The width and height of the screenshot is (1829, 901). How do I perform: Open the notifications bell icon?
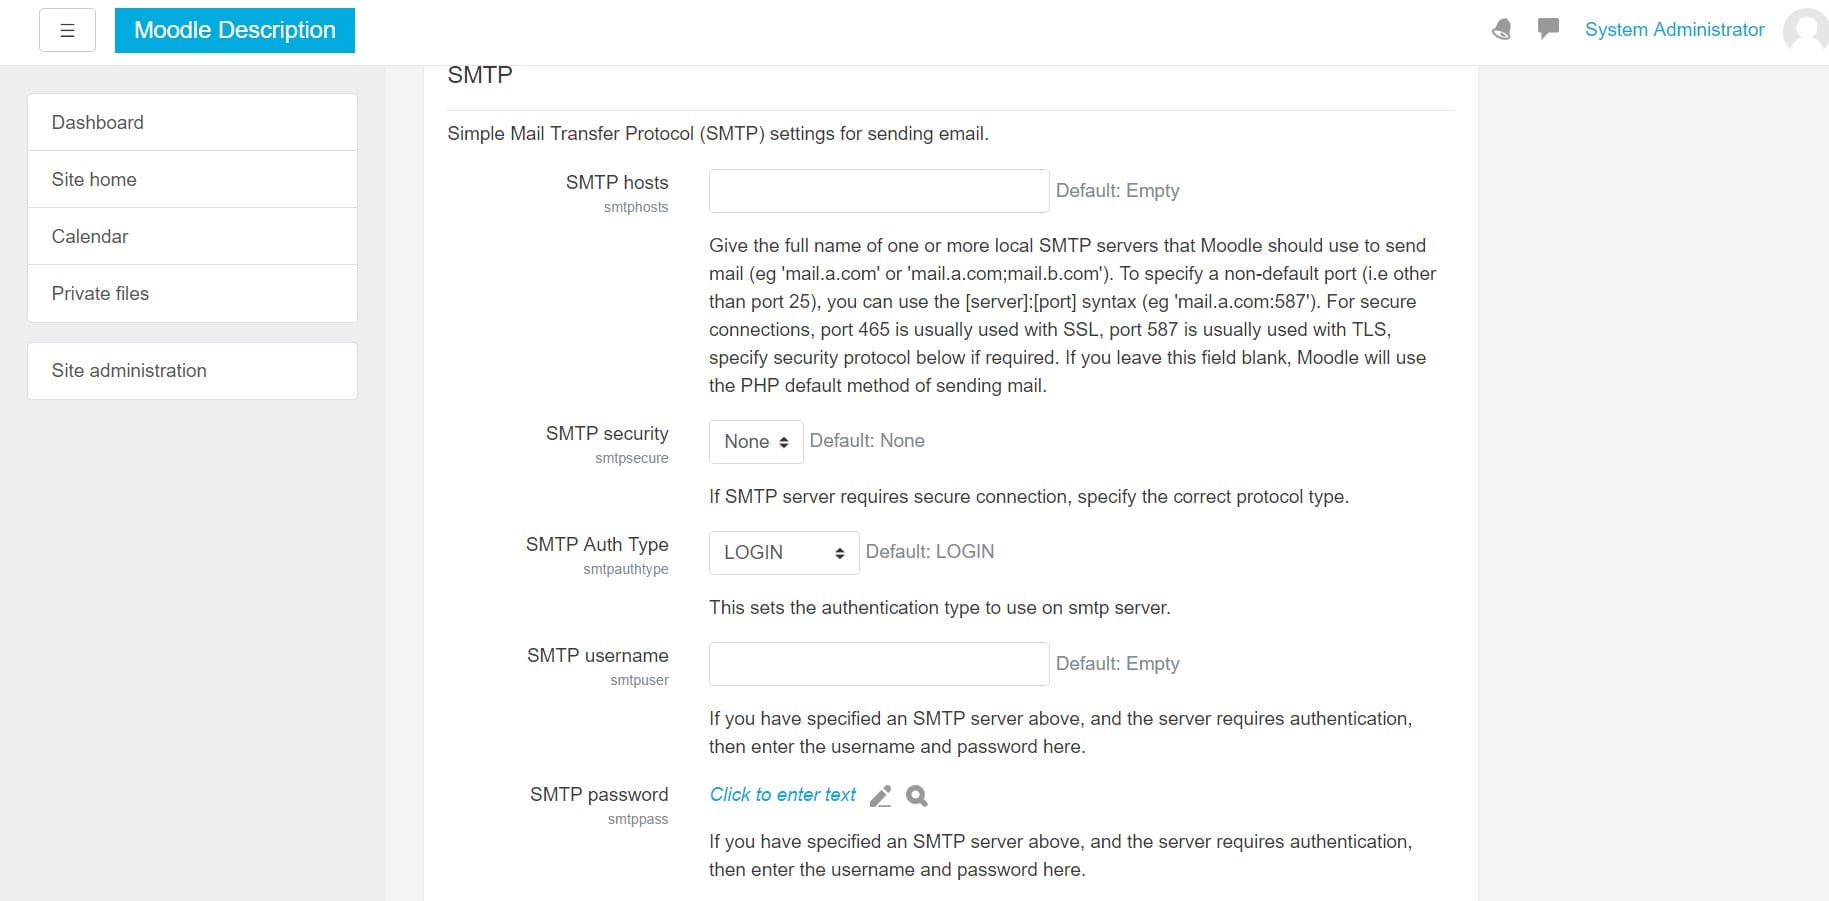(x=1501, y=30)
